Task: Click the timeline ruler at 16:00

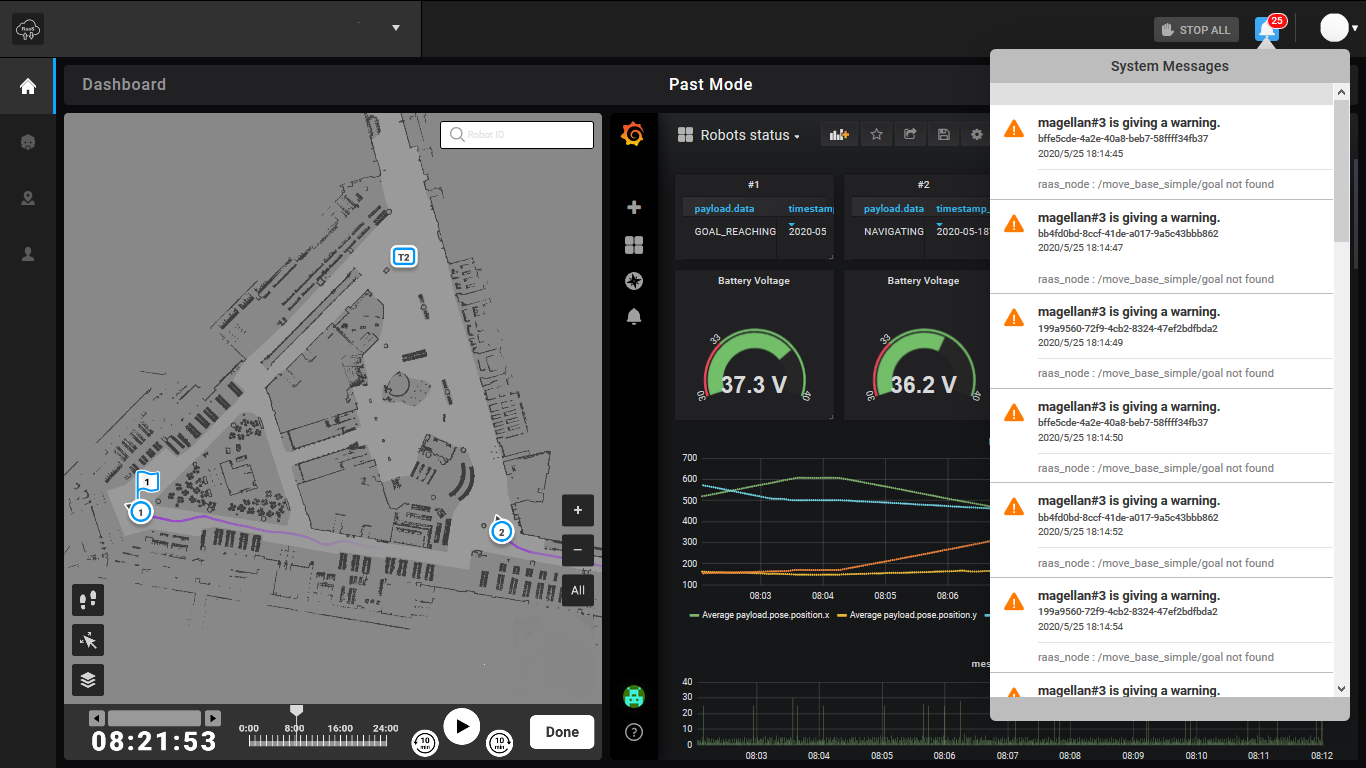Action: coord(340,741)
